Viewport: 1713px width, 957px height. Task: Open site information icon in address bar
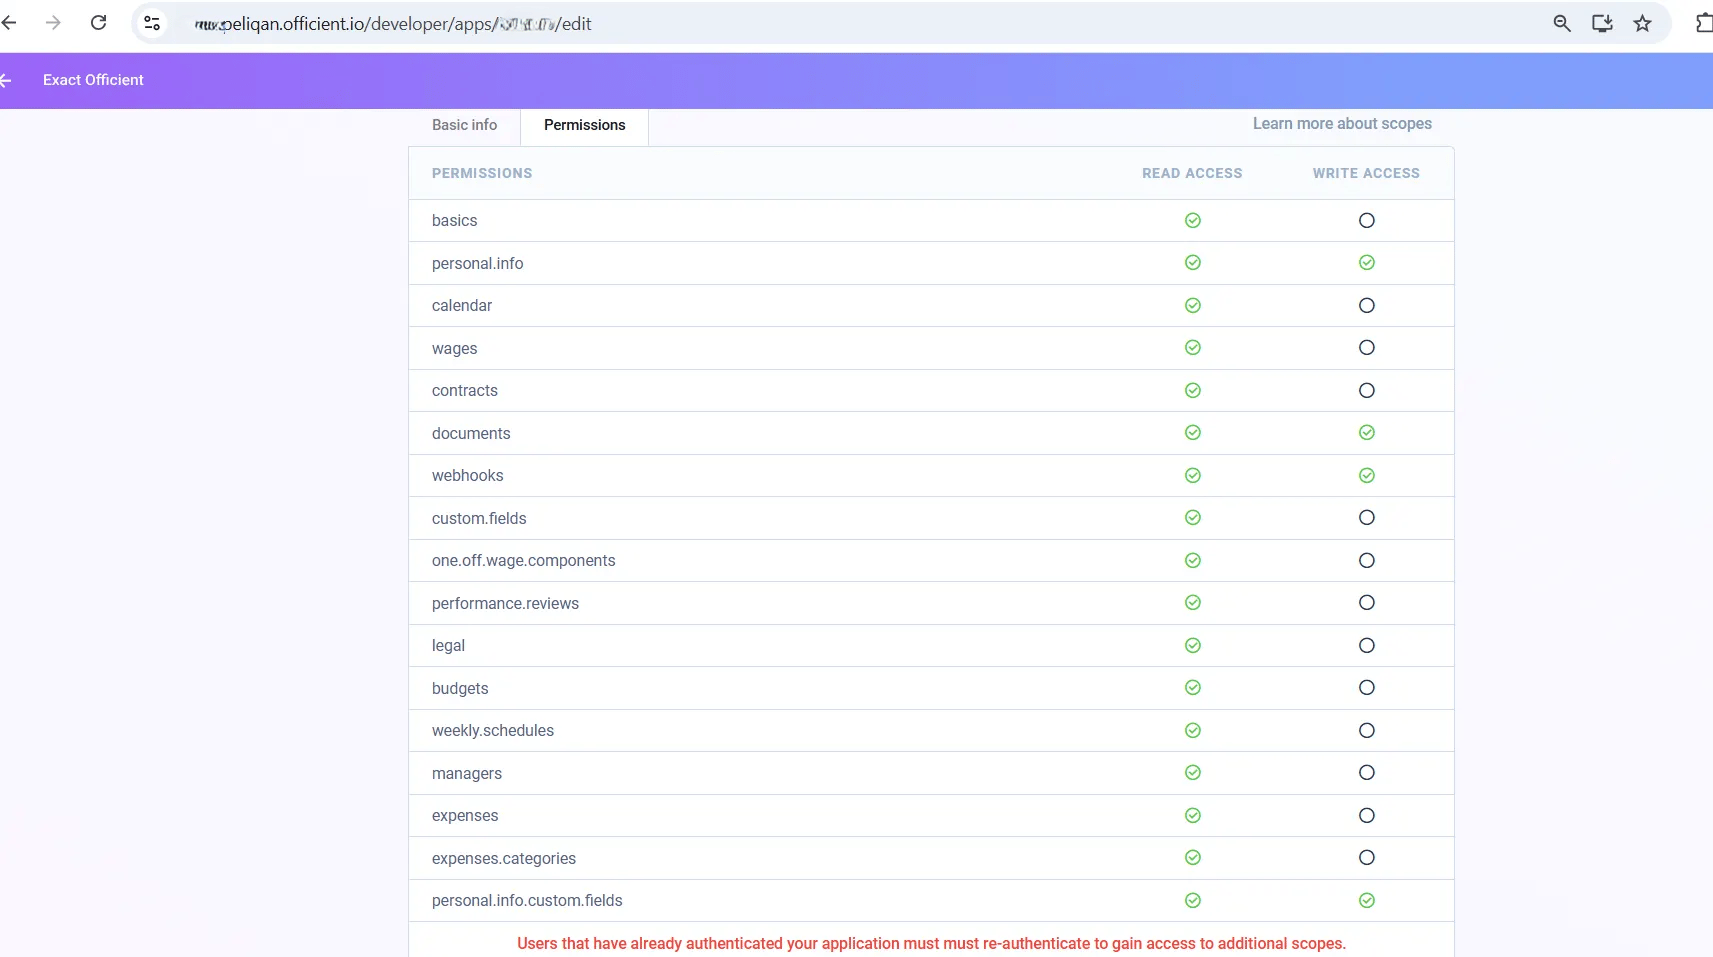[152, 23]
